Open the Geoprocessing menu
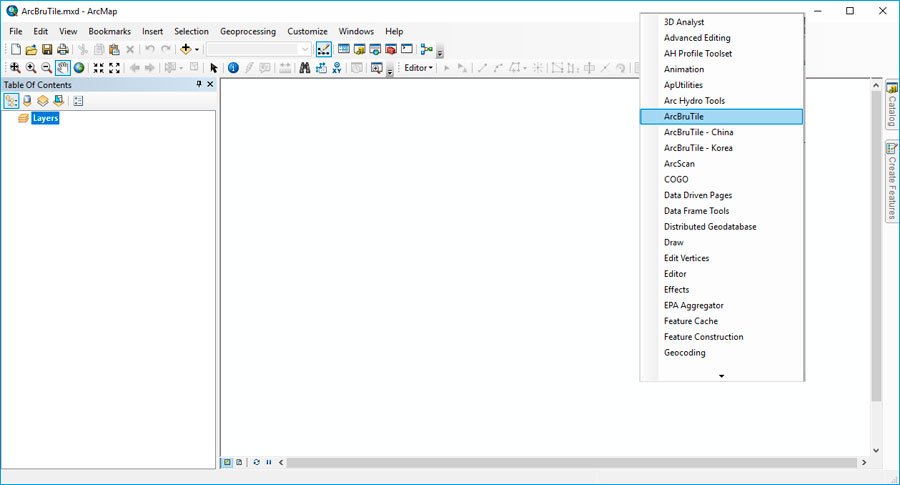900x485 pixels. 248,32
